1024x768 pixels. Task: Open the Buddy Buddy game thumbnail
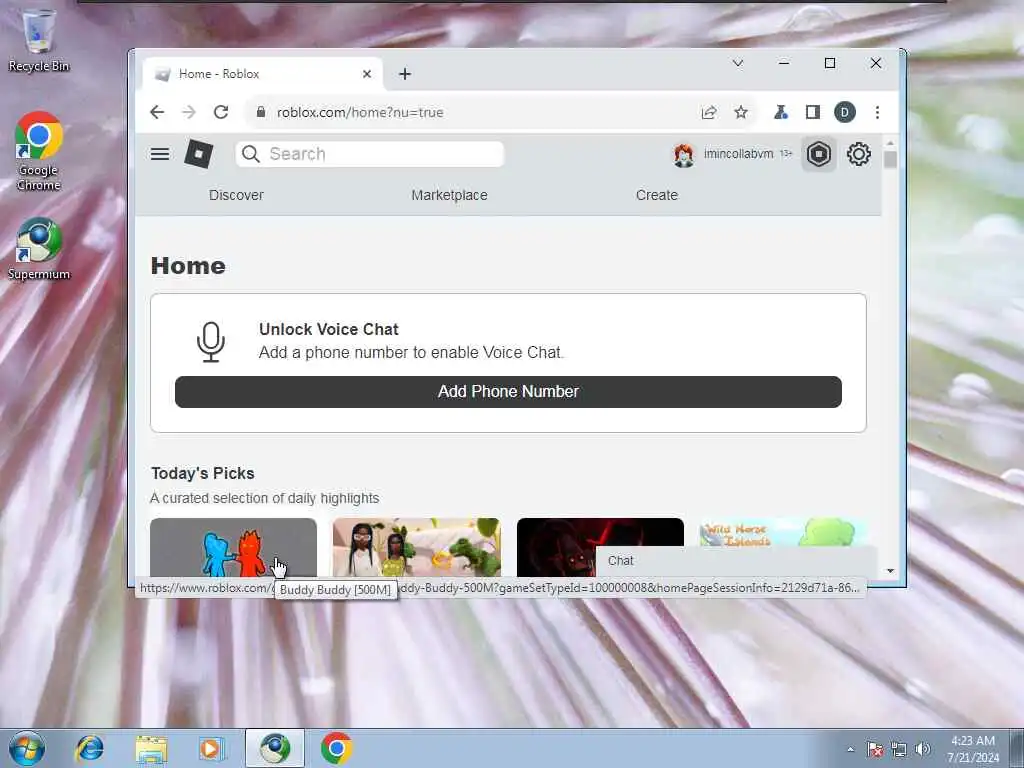(233, 547)
